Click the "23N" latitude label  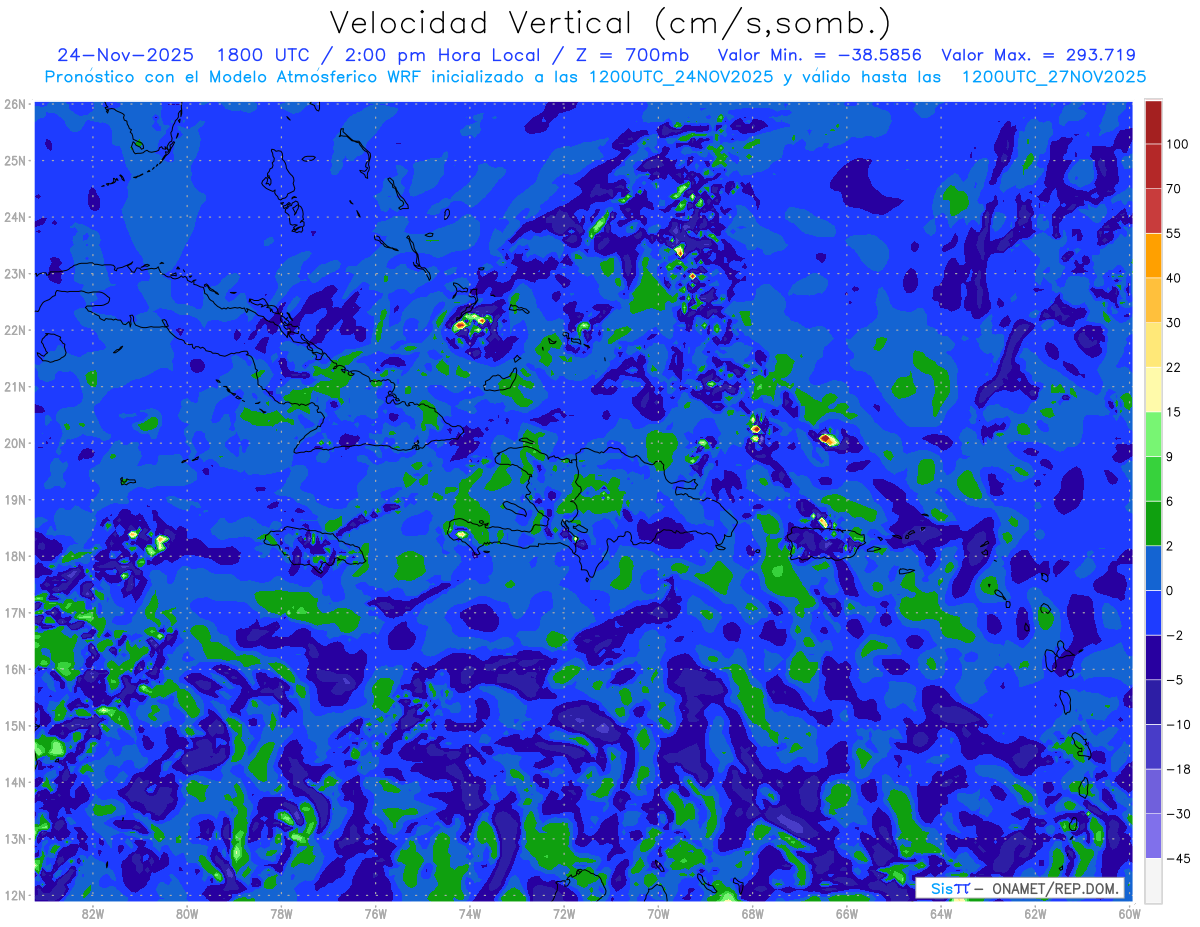pyautogui.click(x=14, y=273)
